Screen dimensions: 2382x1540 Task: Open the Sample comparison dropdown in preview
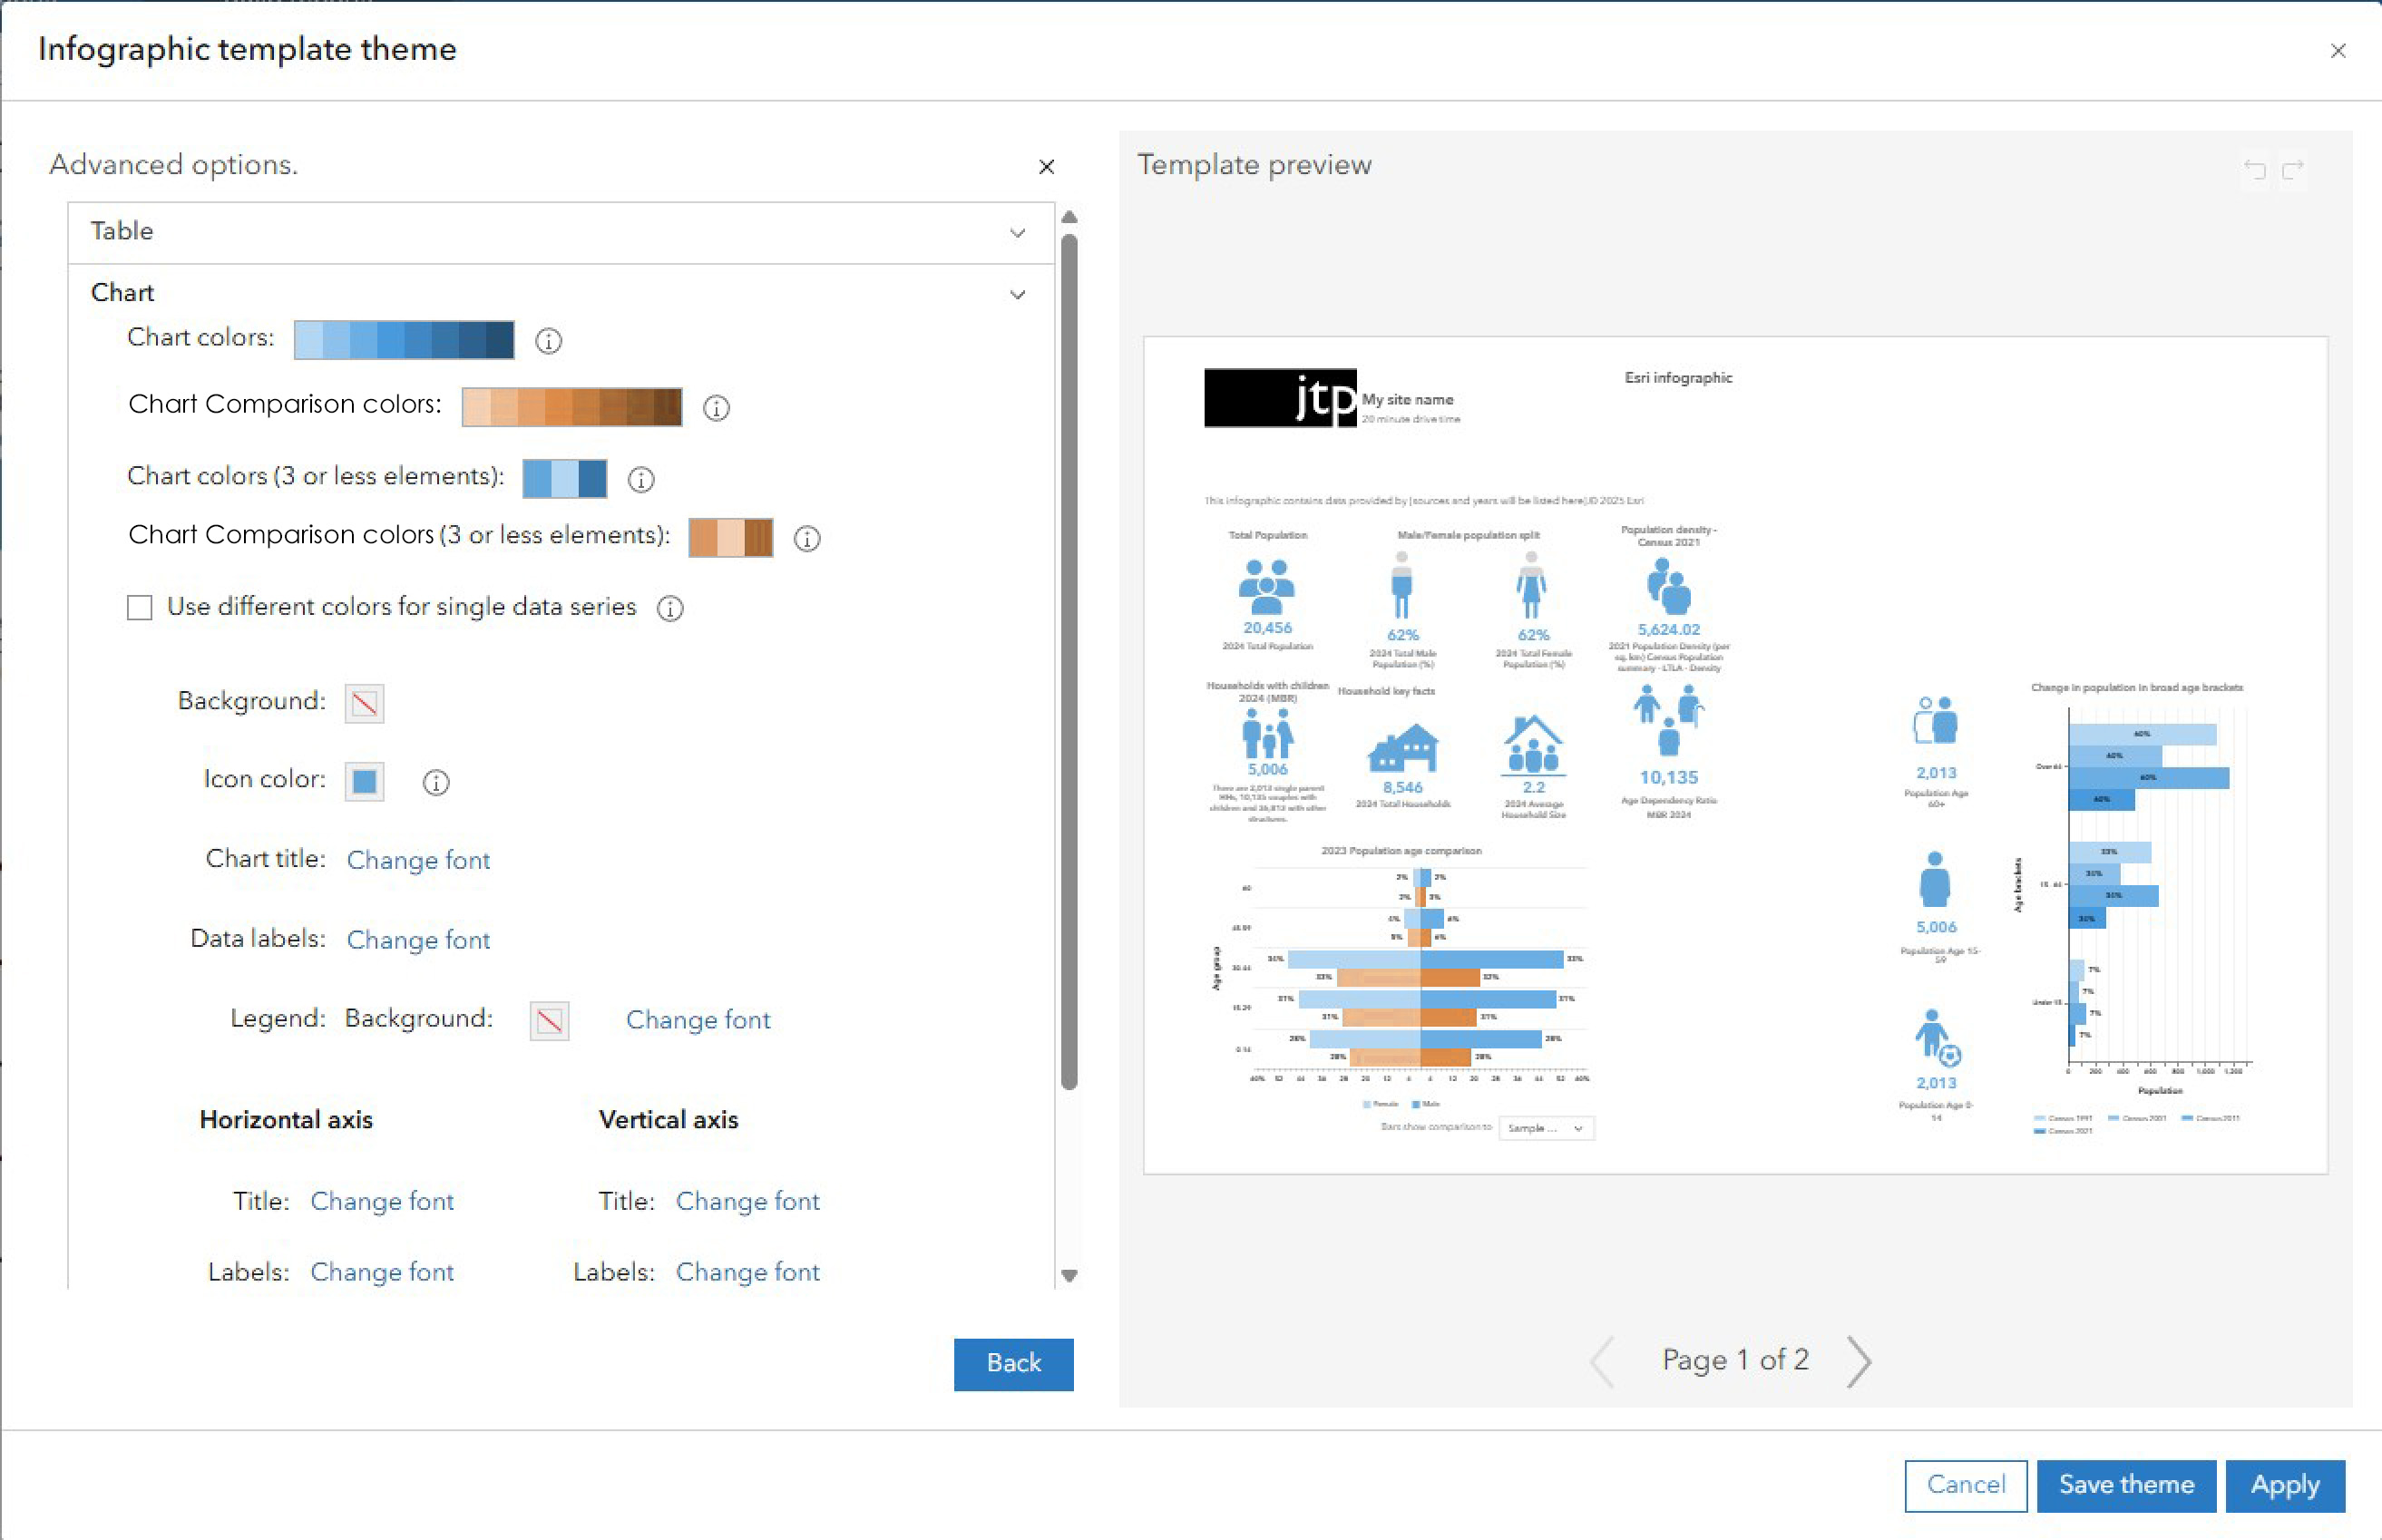[x=1545, y=1128]
